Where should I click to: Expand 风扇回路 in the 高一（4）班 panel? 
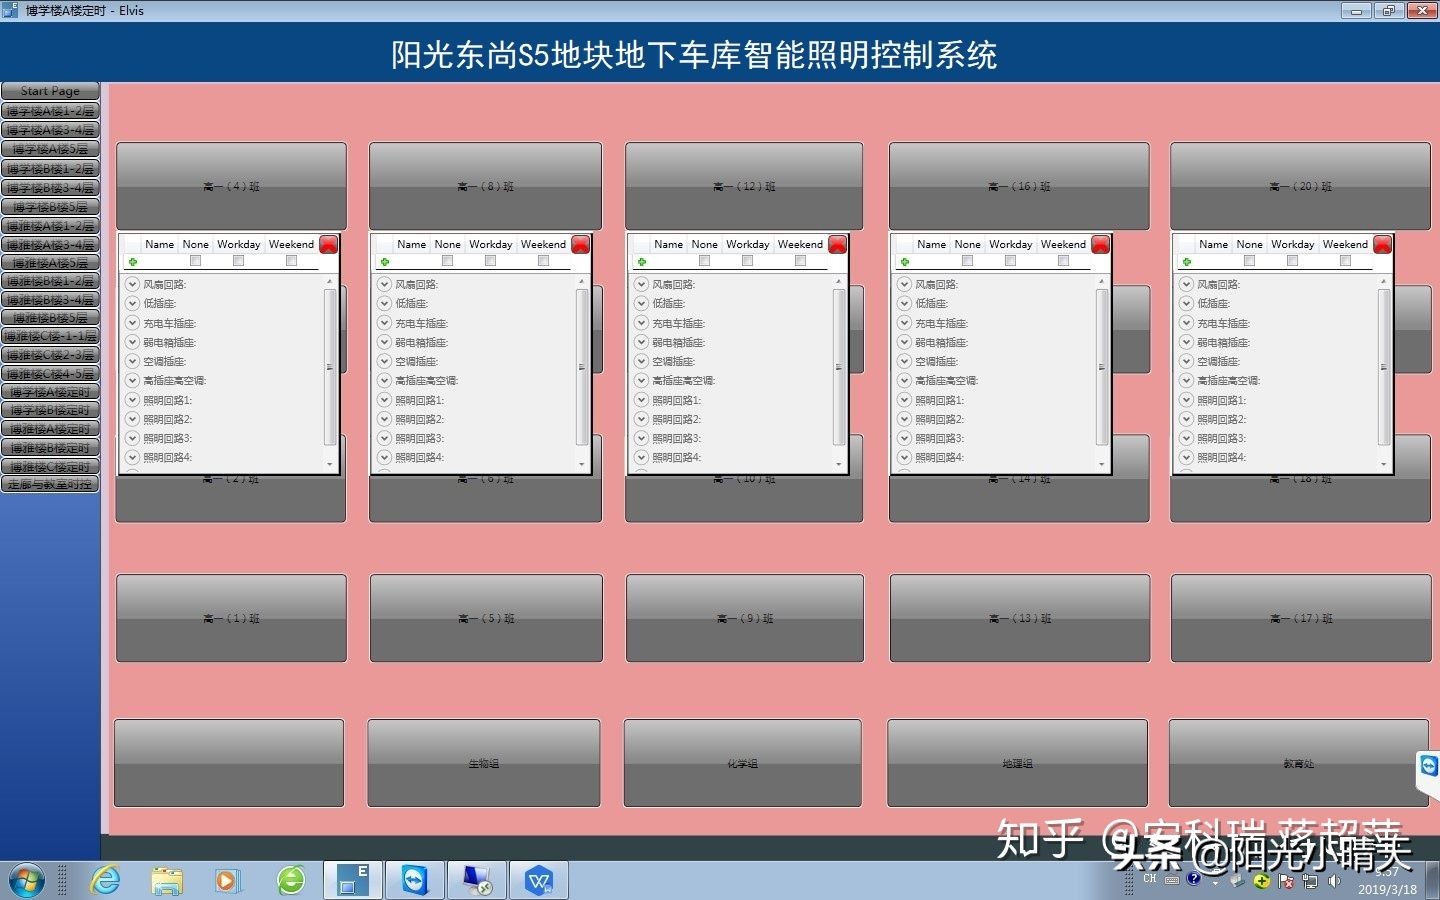(x=132, y=284)
